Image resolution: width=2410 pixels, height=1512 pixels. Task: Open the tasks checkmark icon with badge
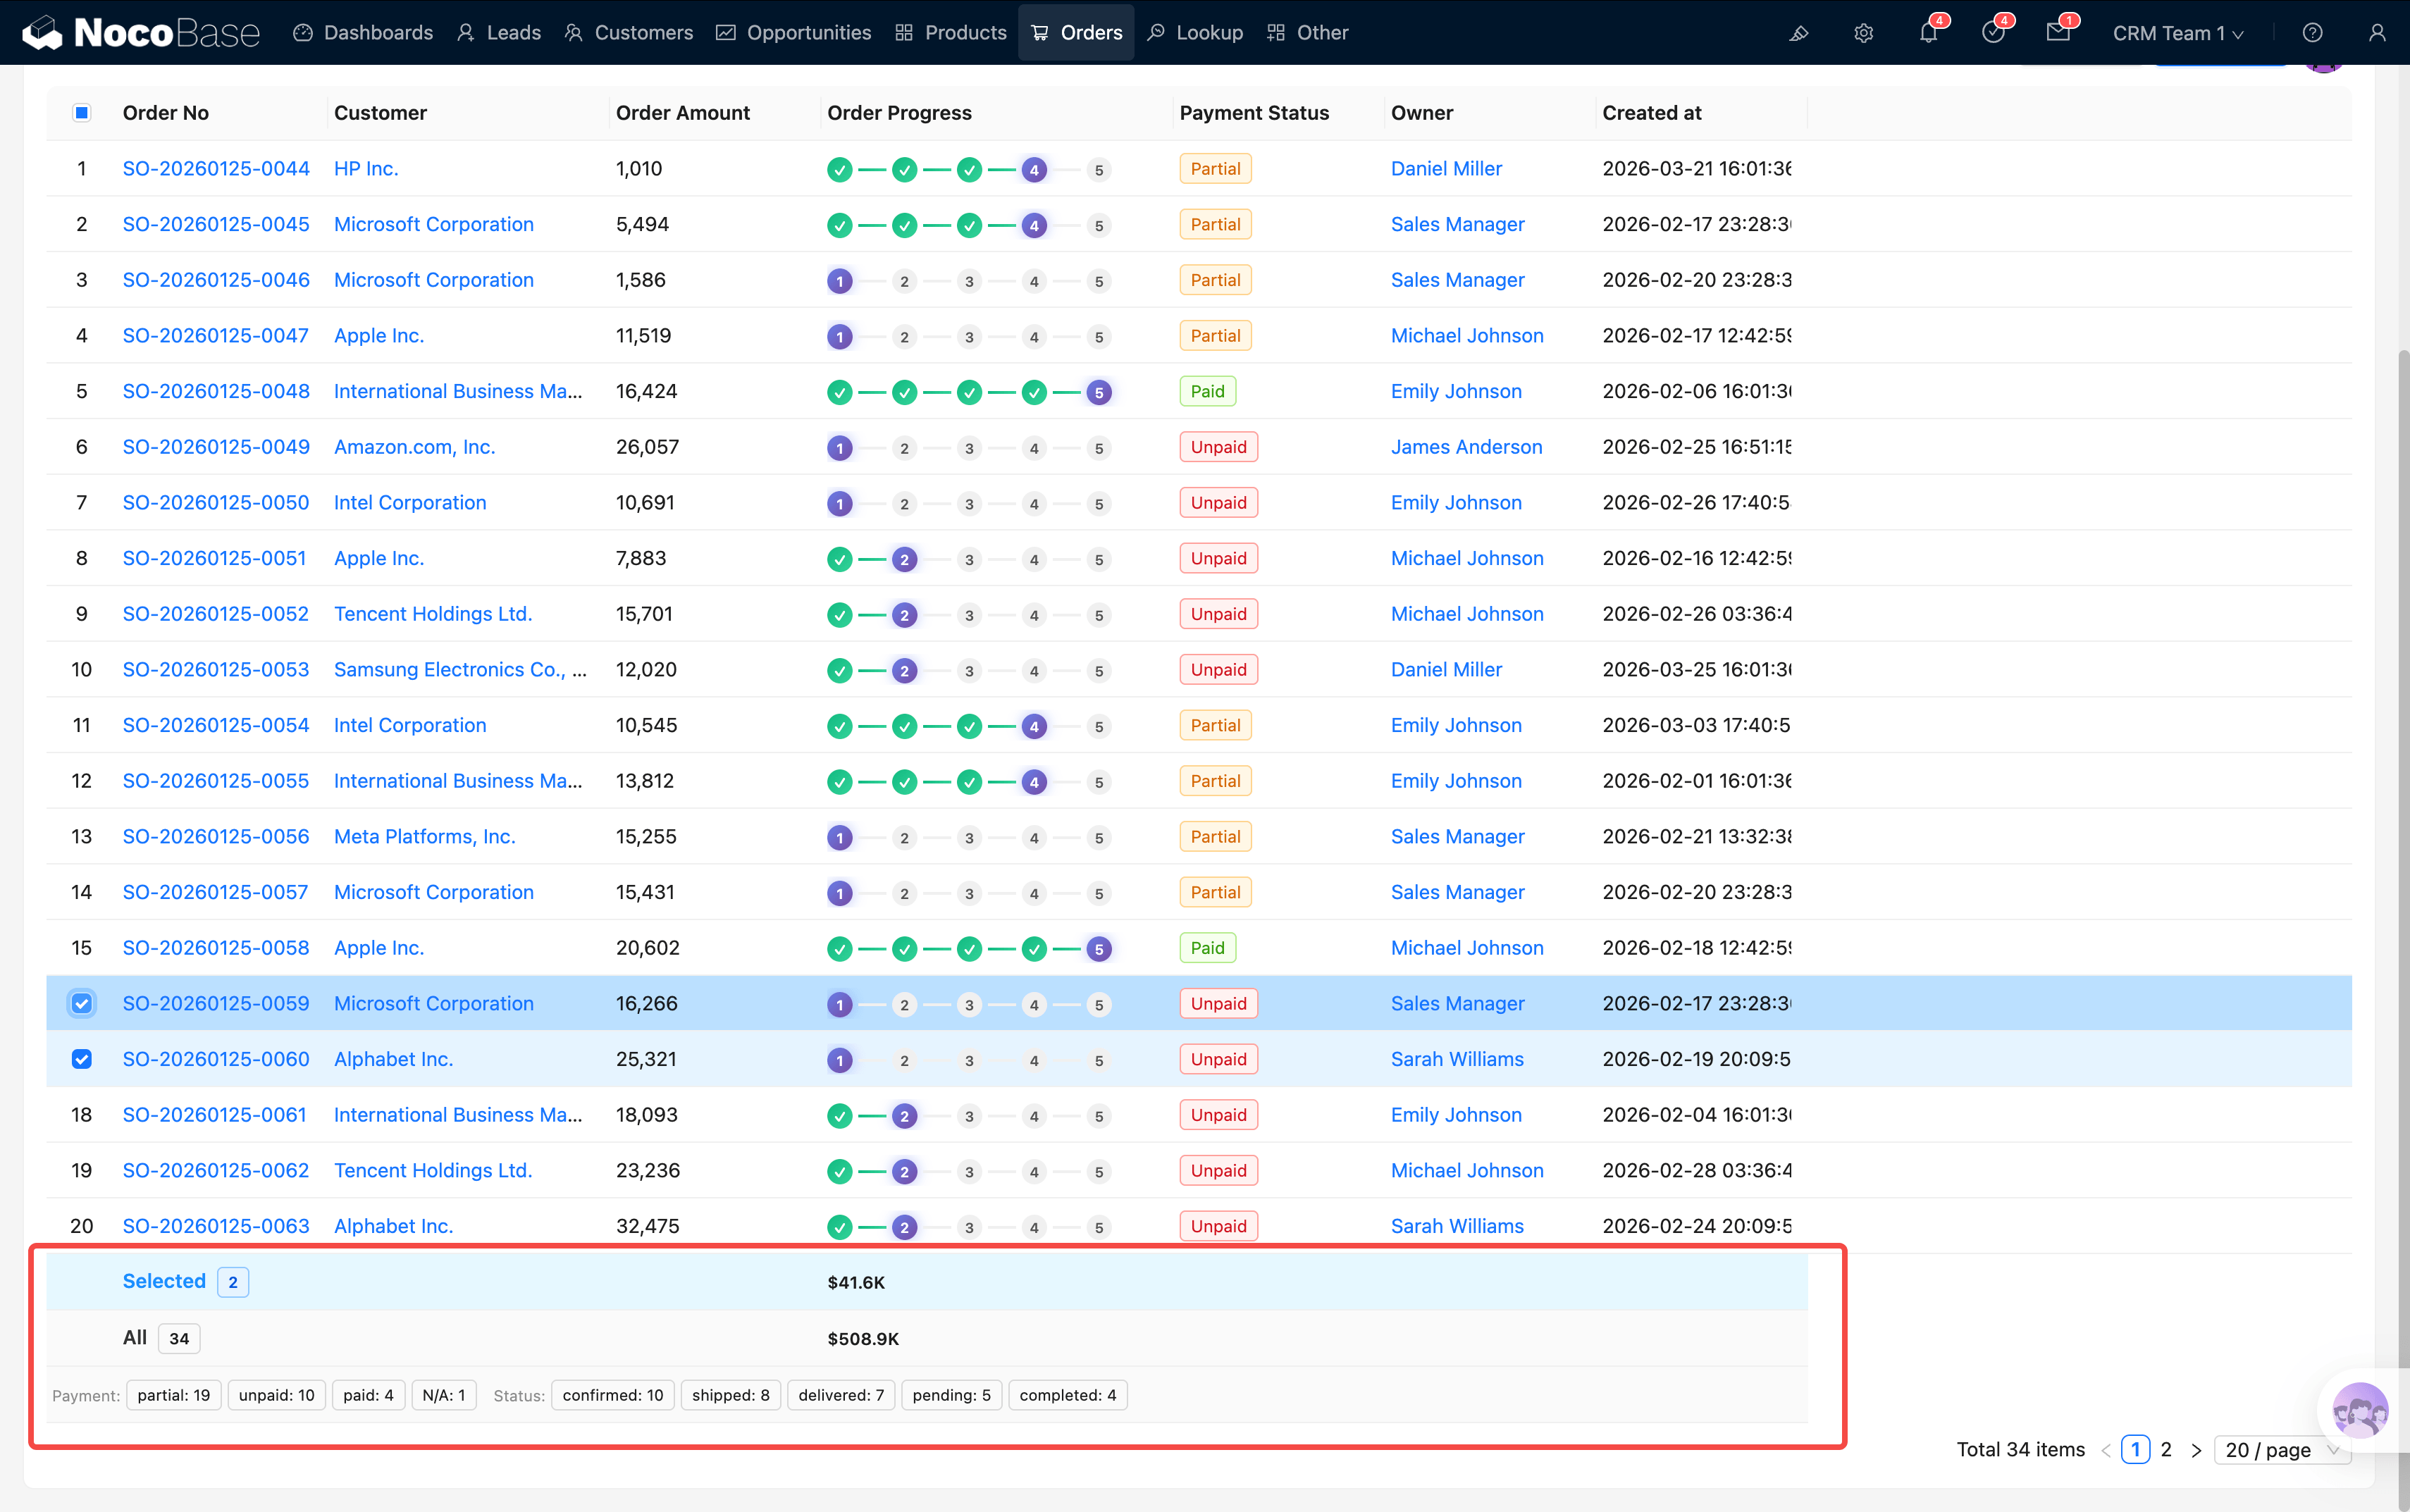tap(1993, 33)
